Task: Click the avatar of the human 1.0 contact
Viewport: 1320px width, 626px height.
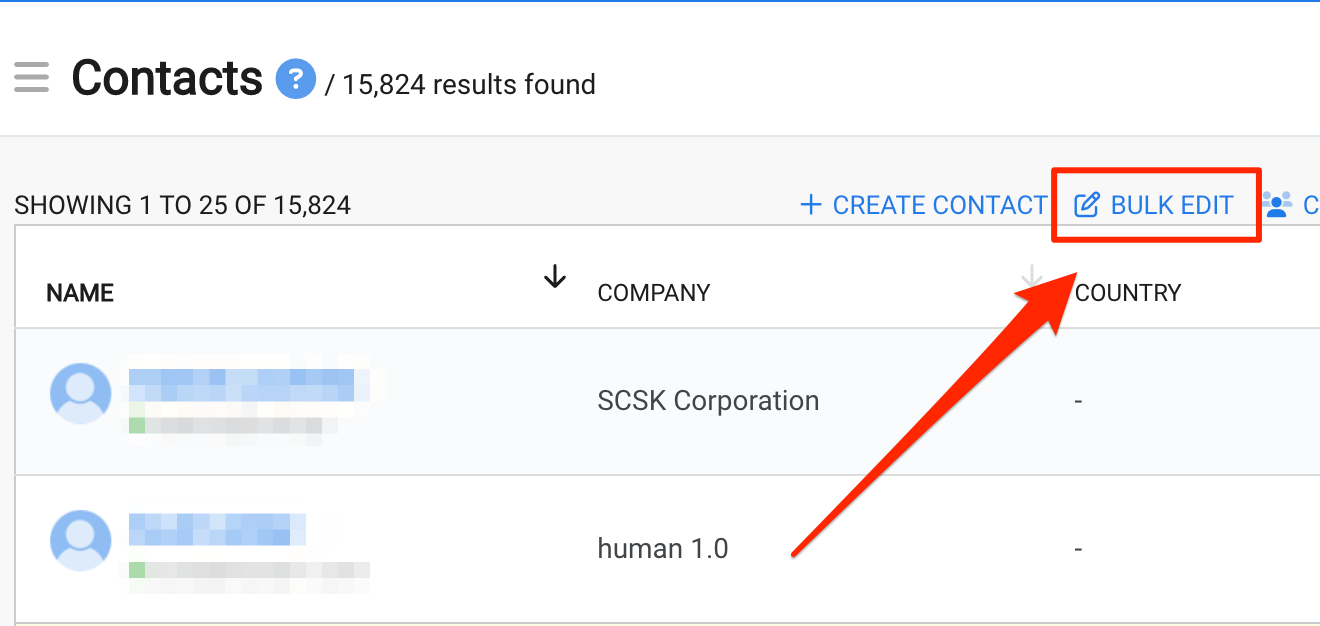Action: 81,541
